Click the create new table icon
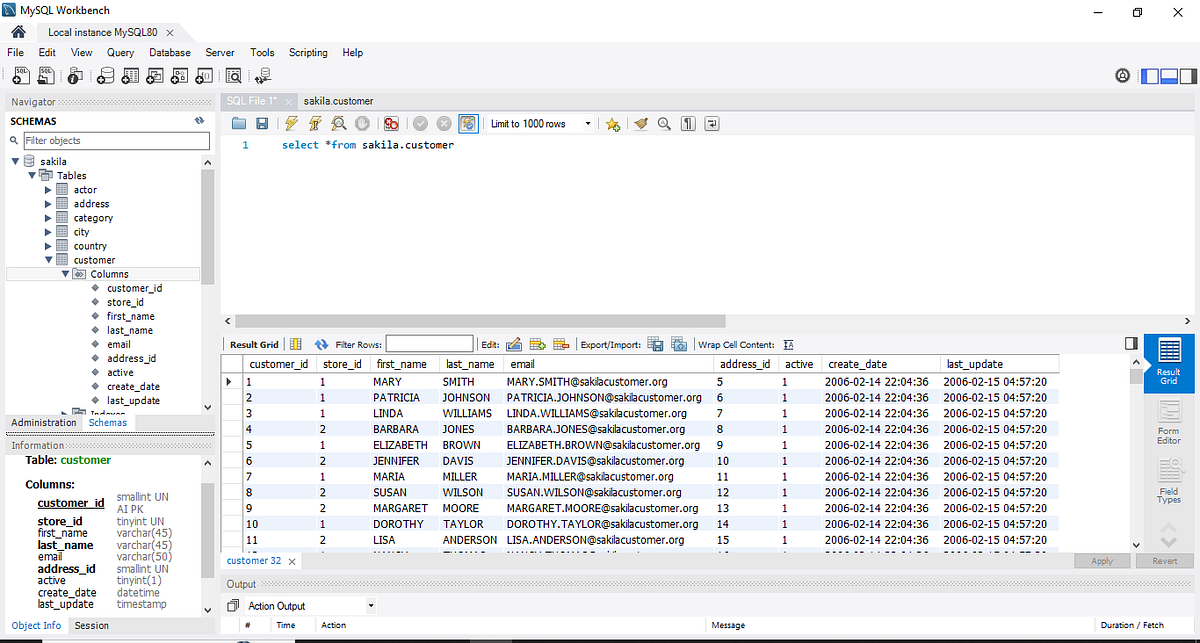Image resolution: width=1200 pixels, height=643 pixels. click(130, 75)
